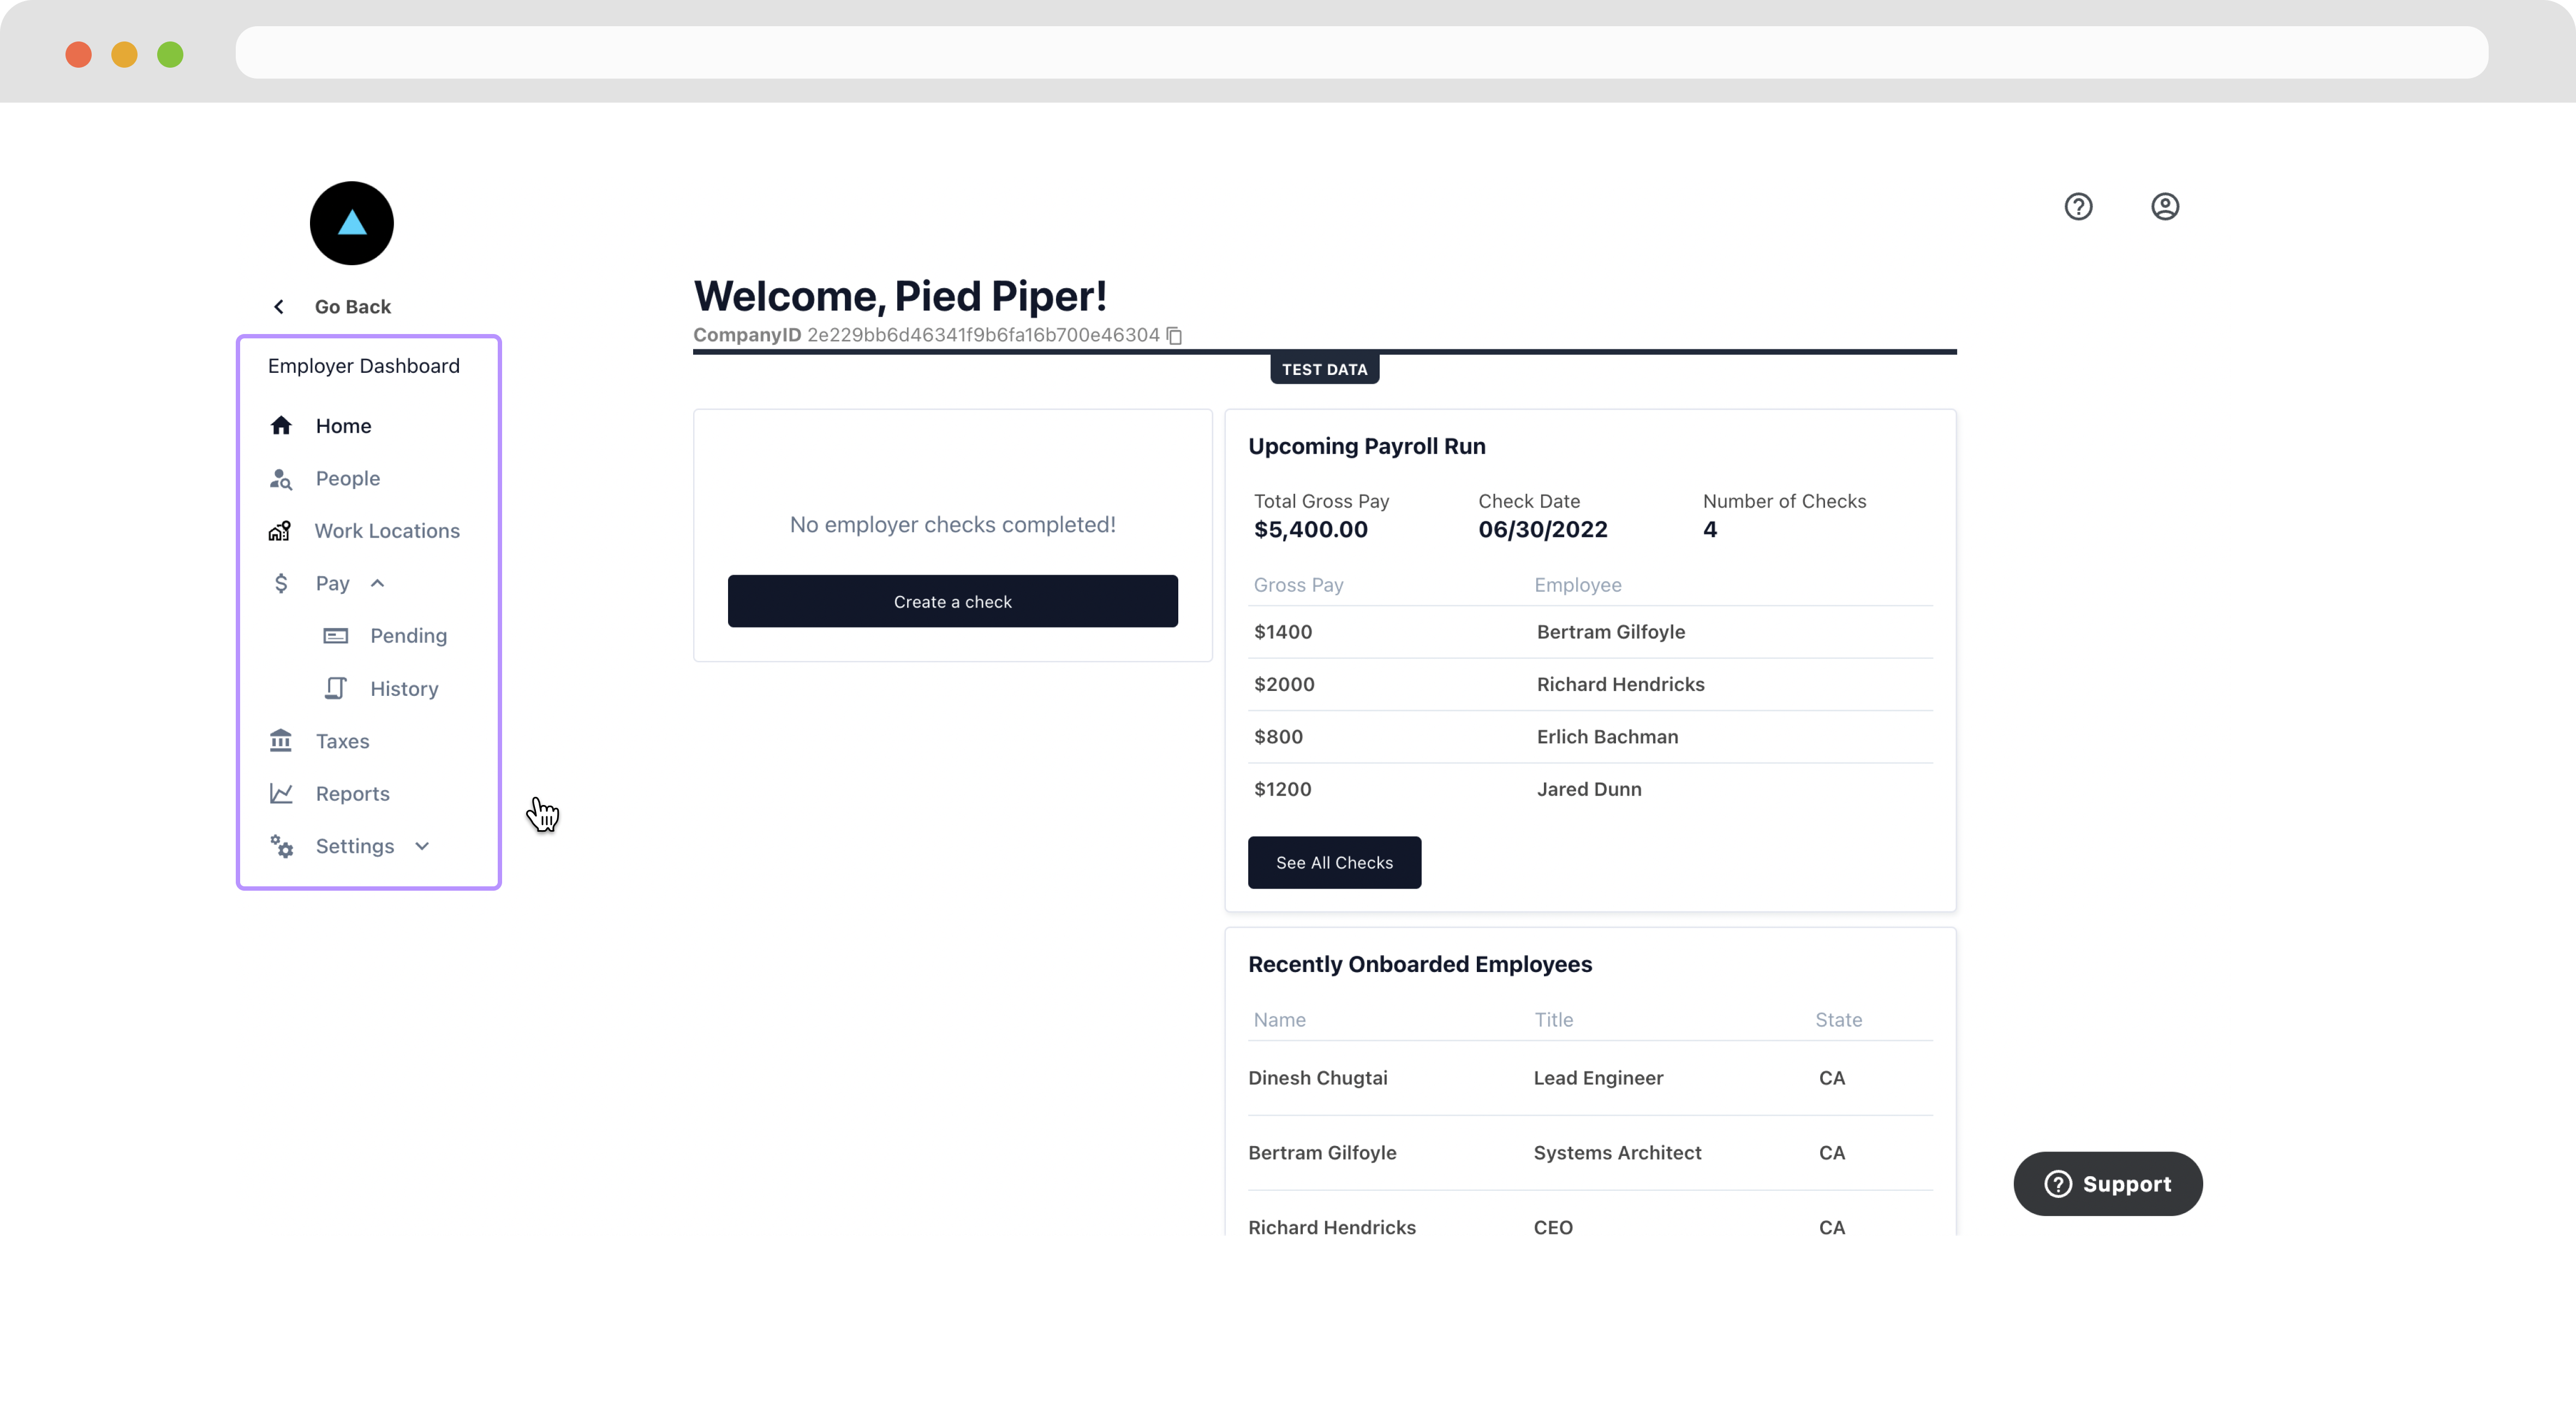This screenshot has width=2576, height=1413.
Task: Click the People search icon
Action: pos(281,479)
